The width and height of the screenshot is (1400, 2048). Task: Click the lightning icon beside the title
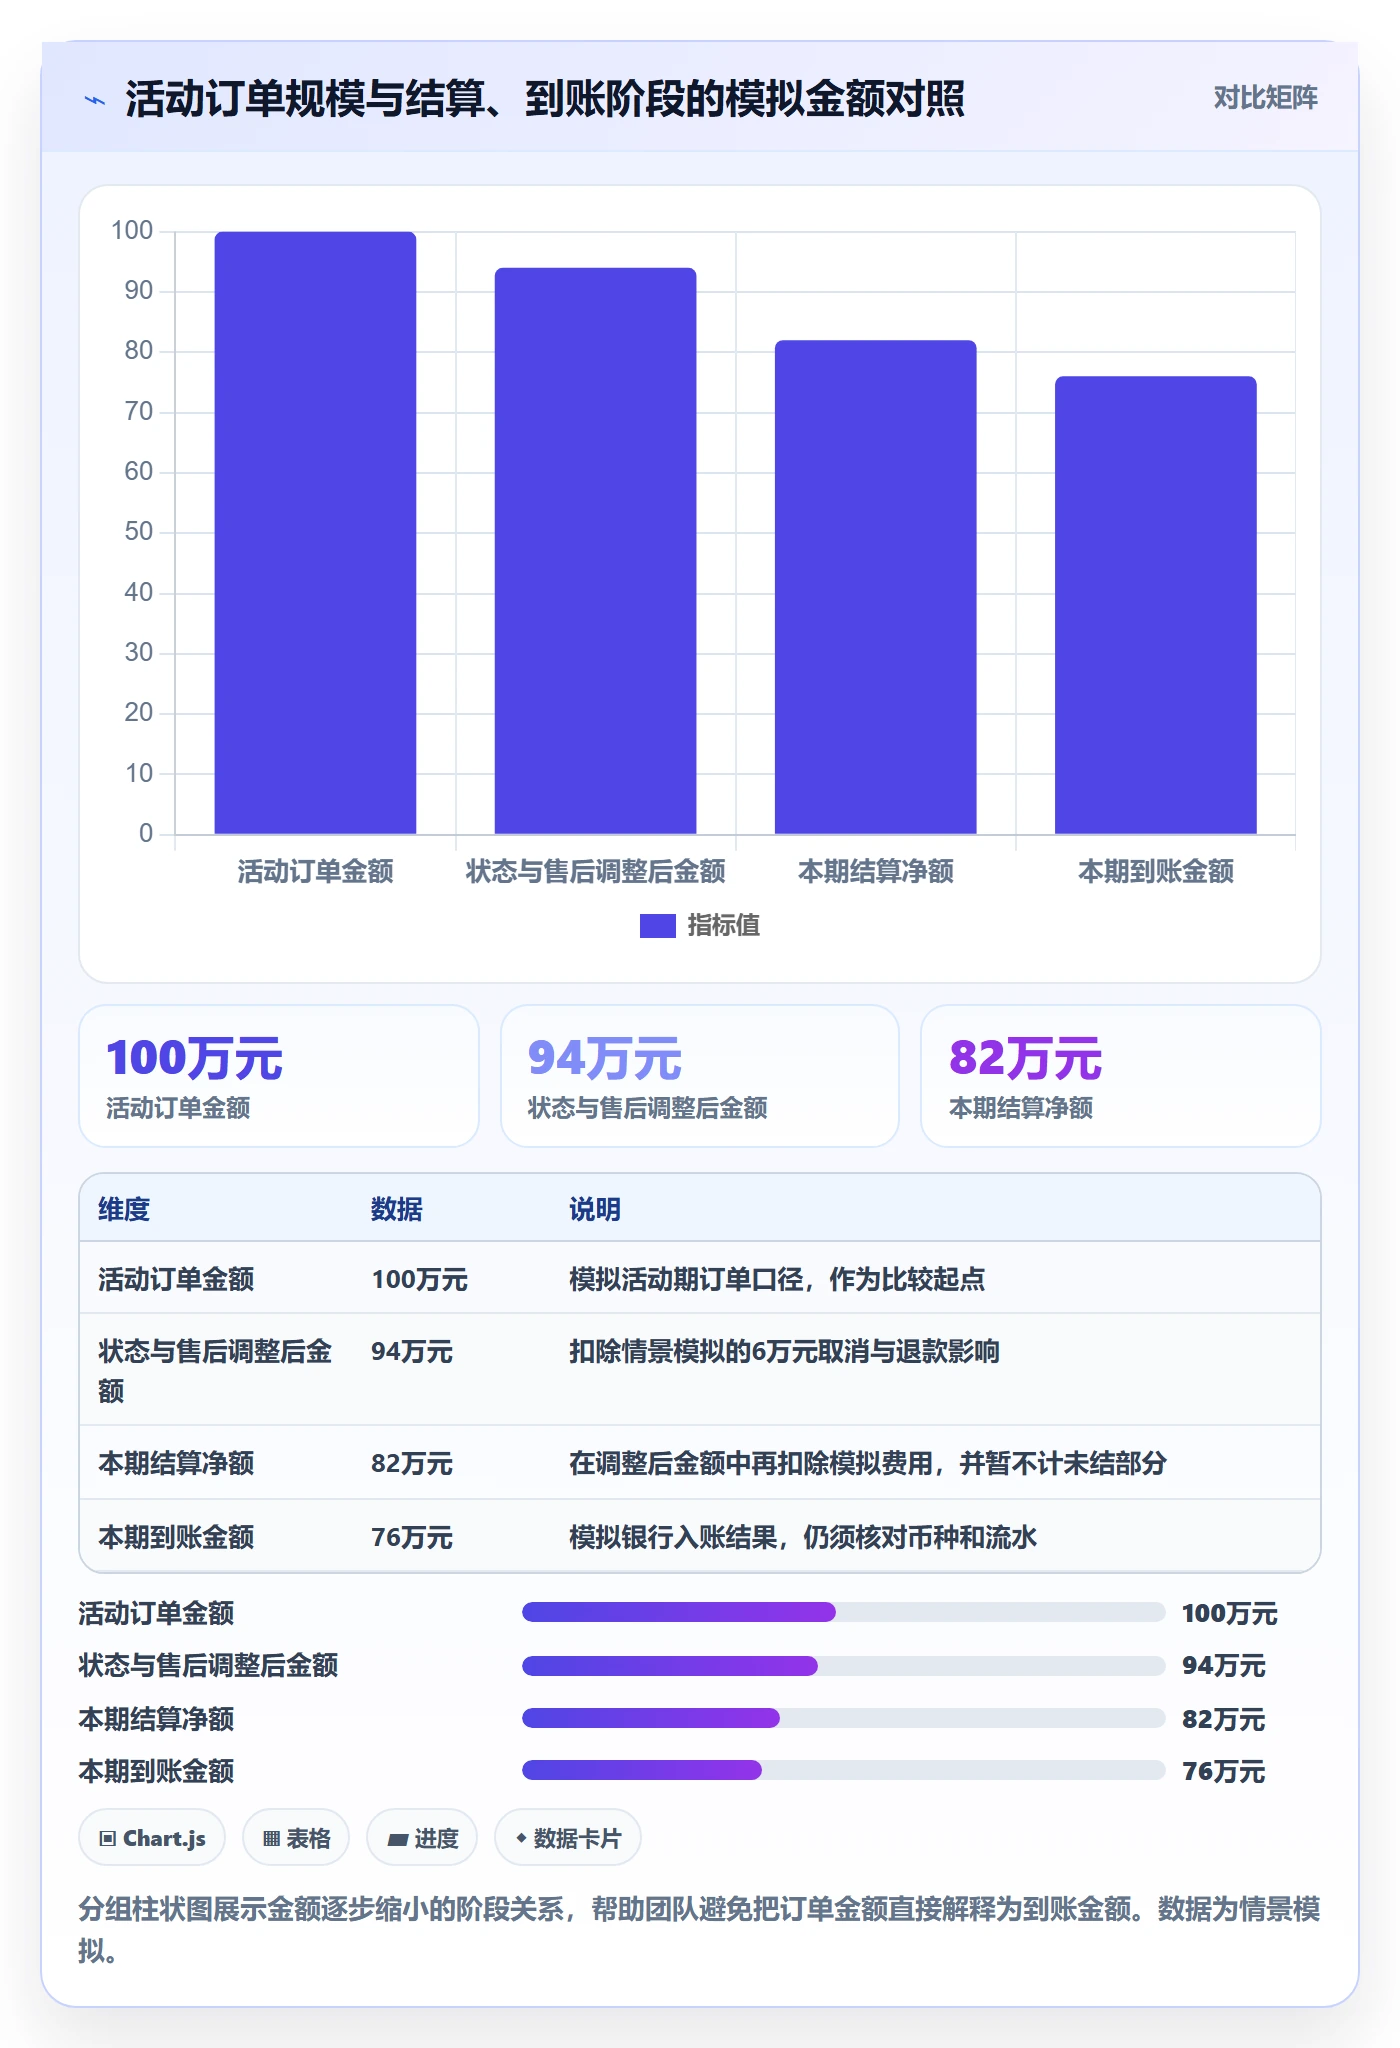(94, 100)
